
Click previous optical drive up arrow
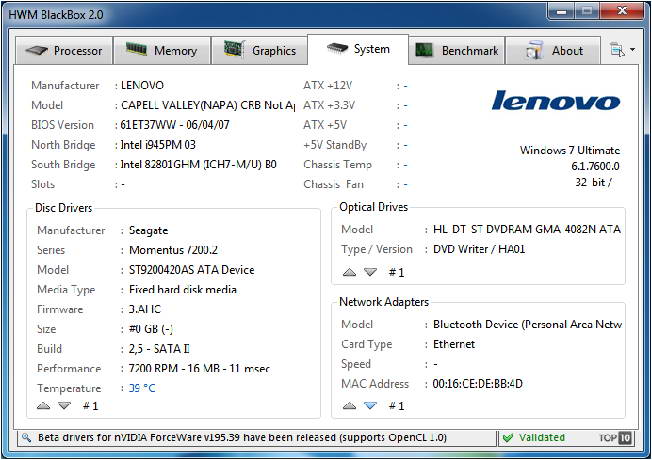click(x=349, y=272)
